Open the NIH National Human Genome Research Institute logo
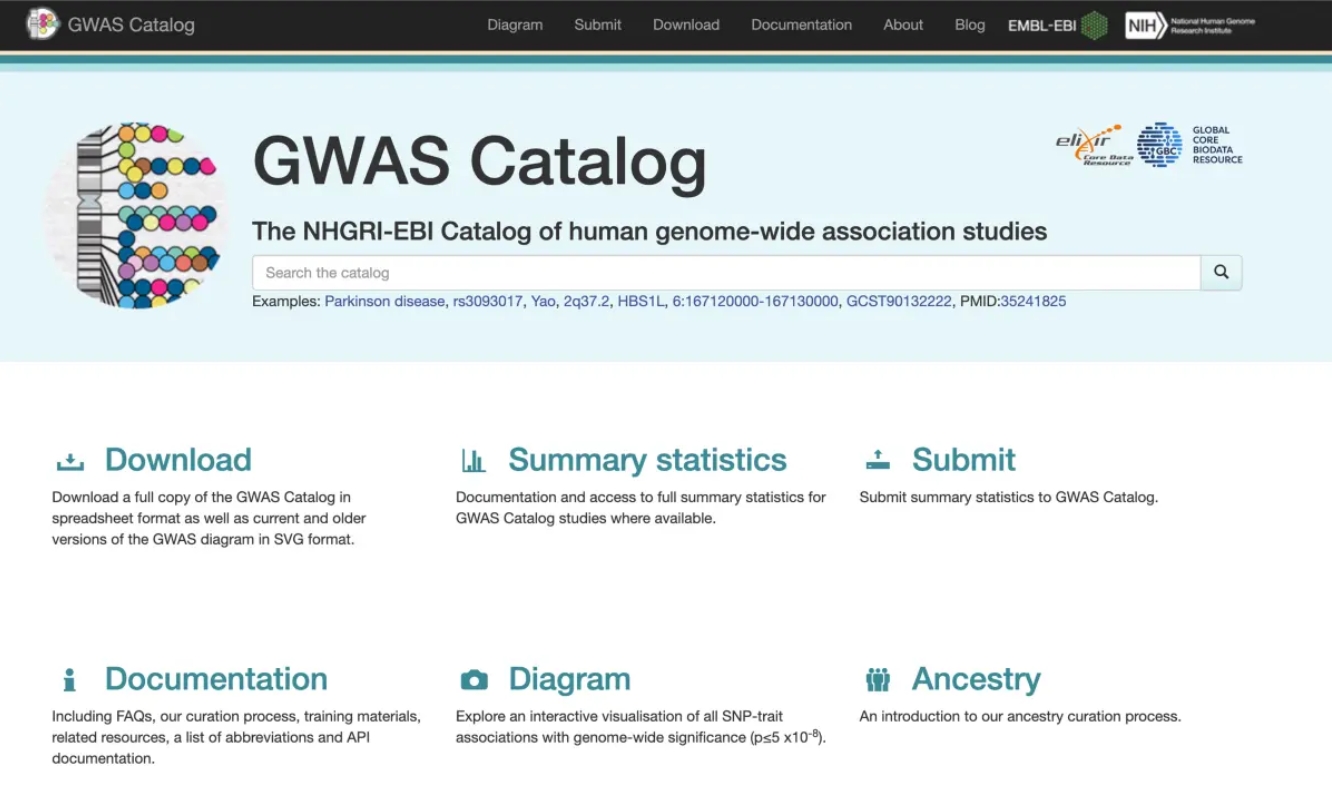 coord(1190,25)
